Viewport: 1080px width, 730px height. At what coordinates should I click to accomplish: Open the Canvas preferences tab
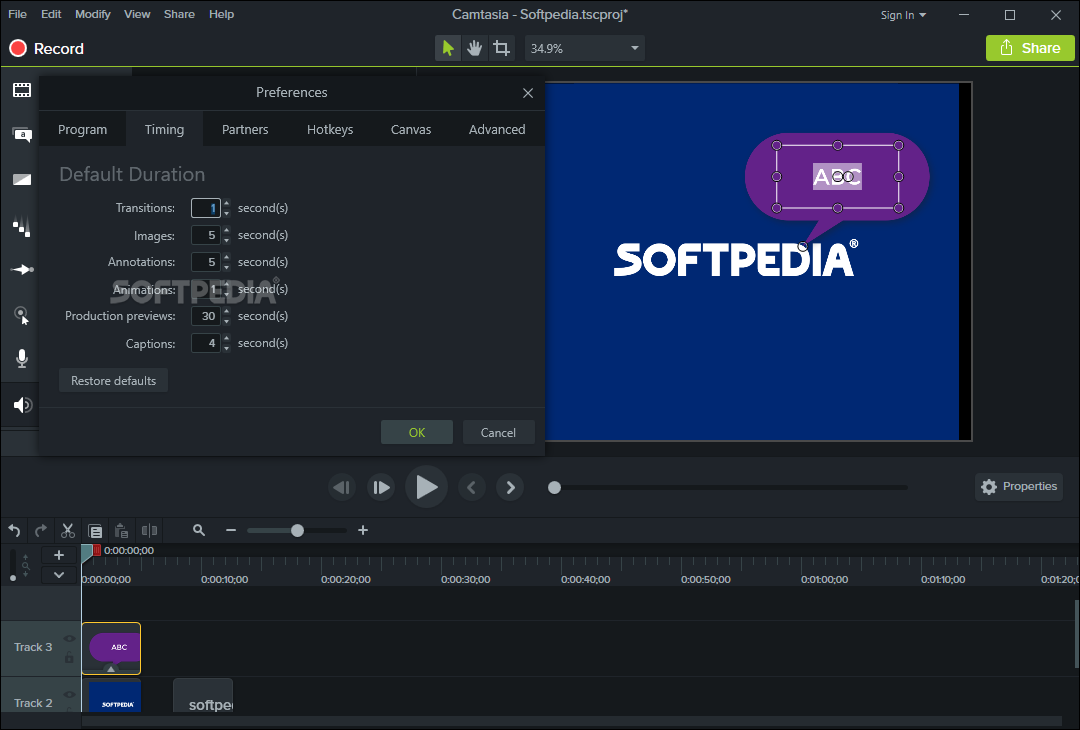[x=411, y=129]
